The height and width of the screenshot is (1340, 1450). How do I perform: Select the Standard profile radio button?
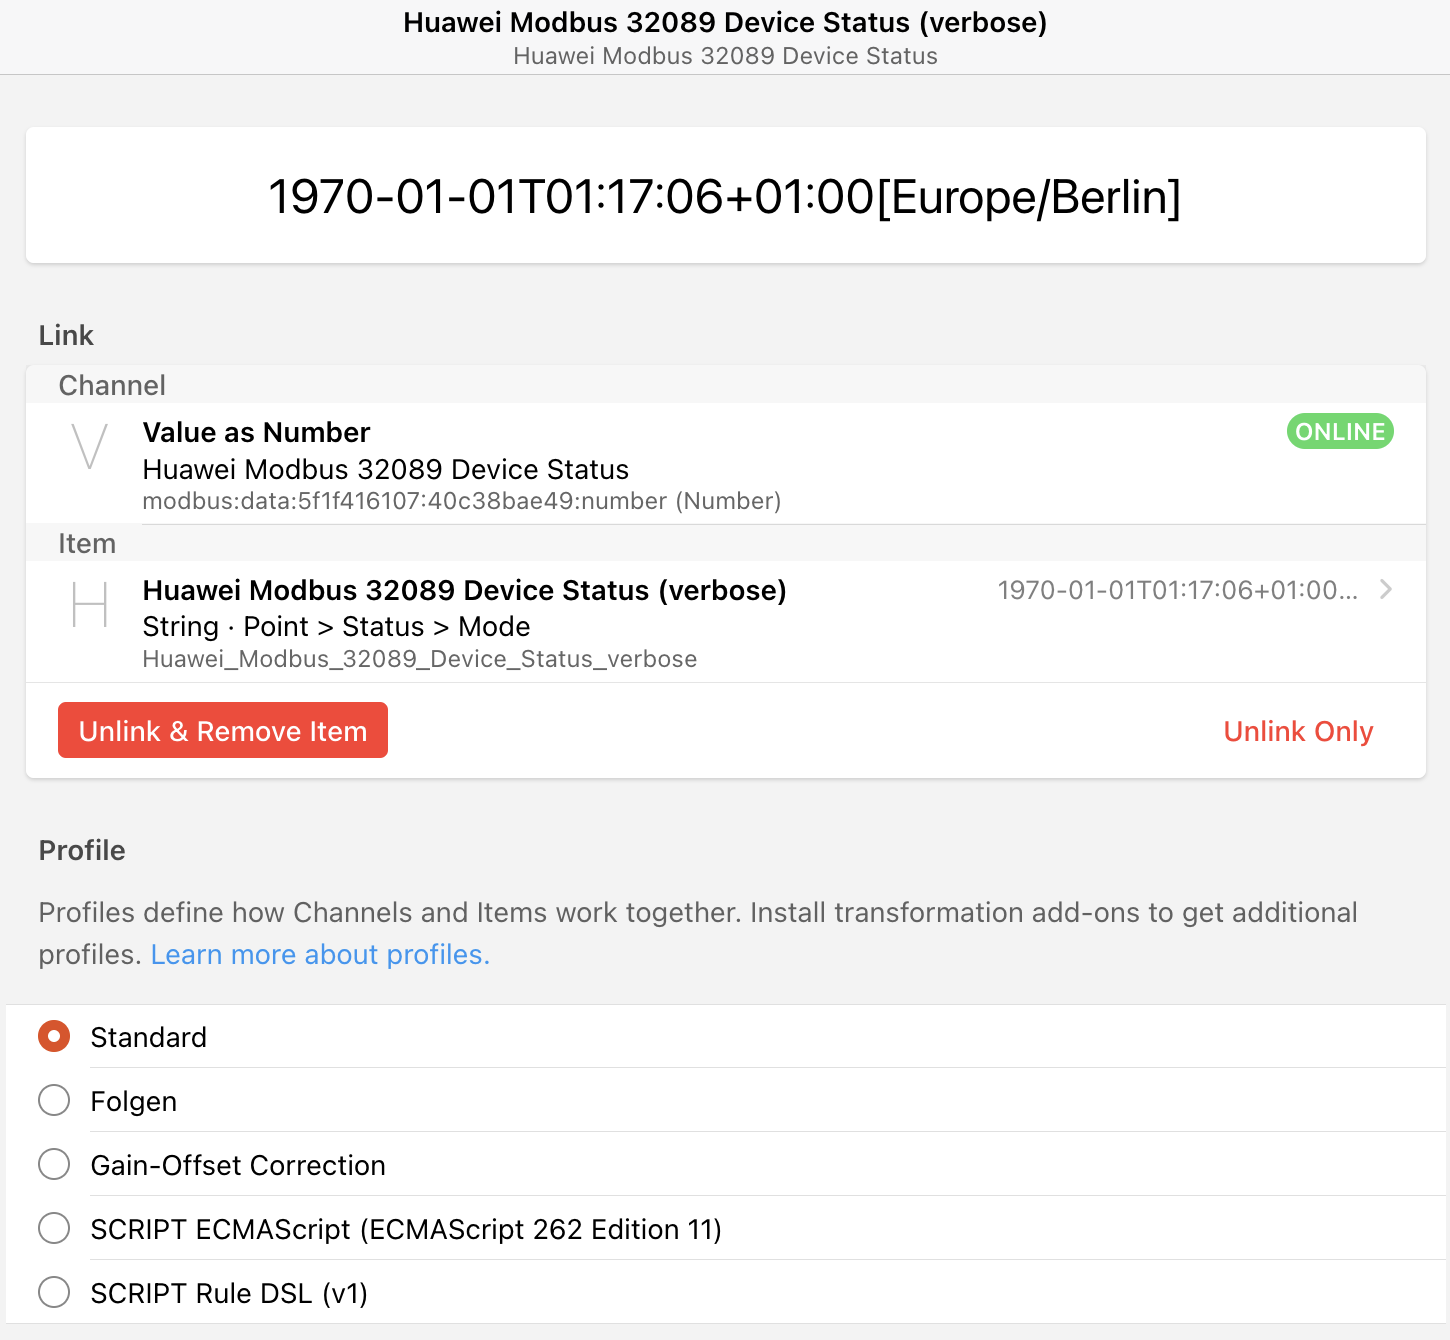coord(54,1036)
